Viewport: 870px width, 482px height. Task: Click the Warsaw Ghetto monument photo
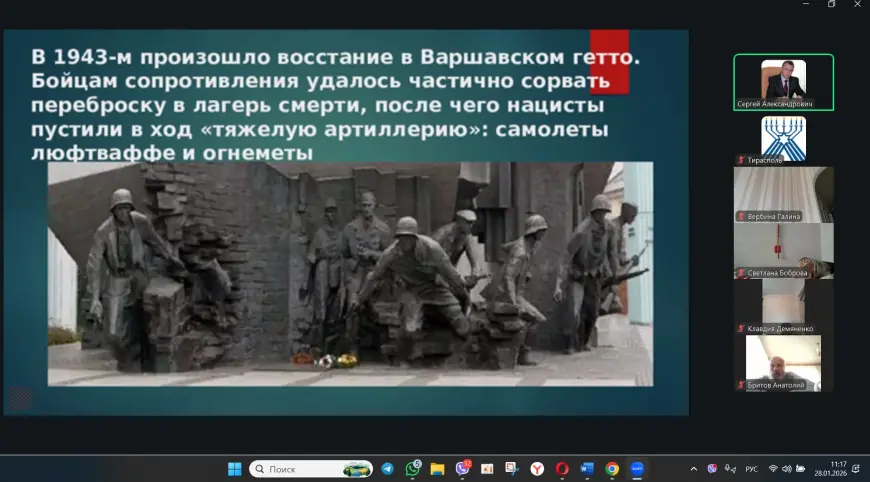click(x=350, y=274)
